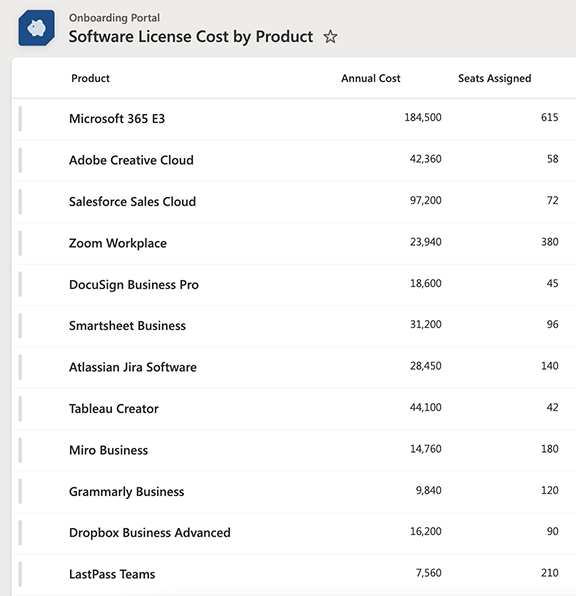Click the 9,840 annual cost cell
The image size is (576, 596).
428,490
